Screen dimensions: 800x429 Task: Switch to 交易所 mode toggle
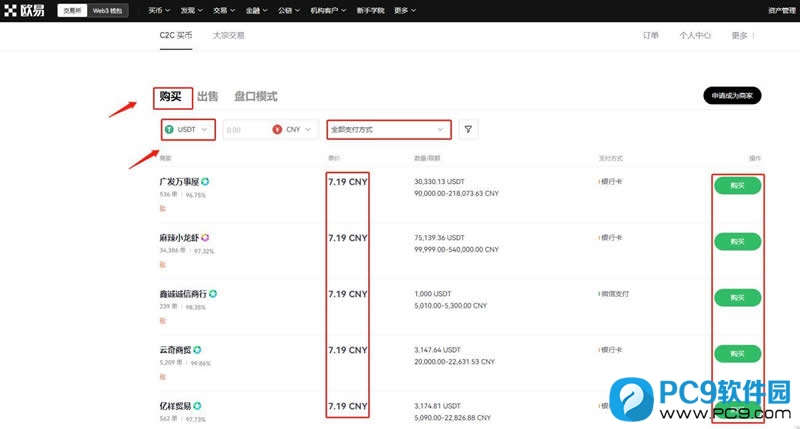[x=72, y=11]
